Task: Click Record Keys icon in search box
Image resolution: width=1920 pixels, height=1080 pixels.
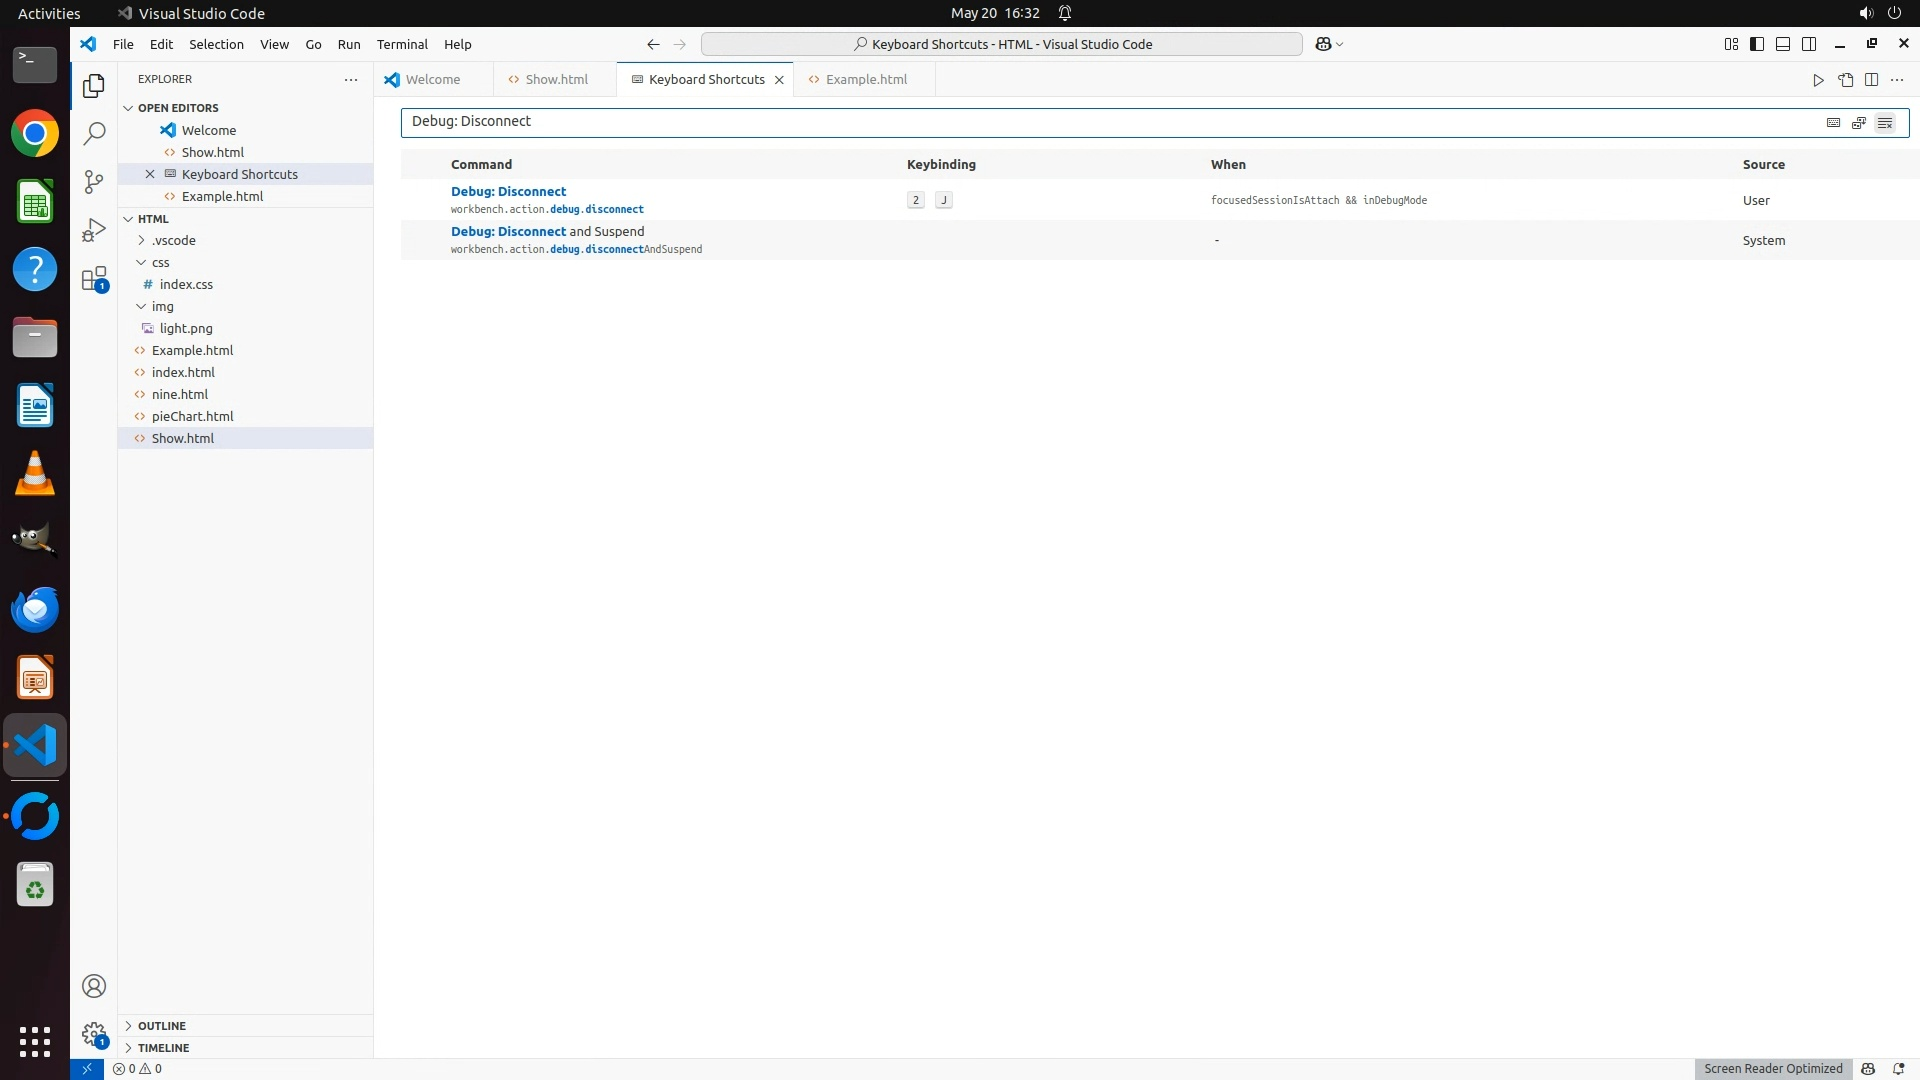Action: point(1833,123)
